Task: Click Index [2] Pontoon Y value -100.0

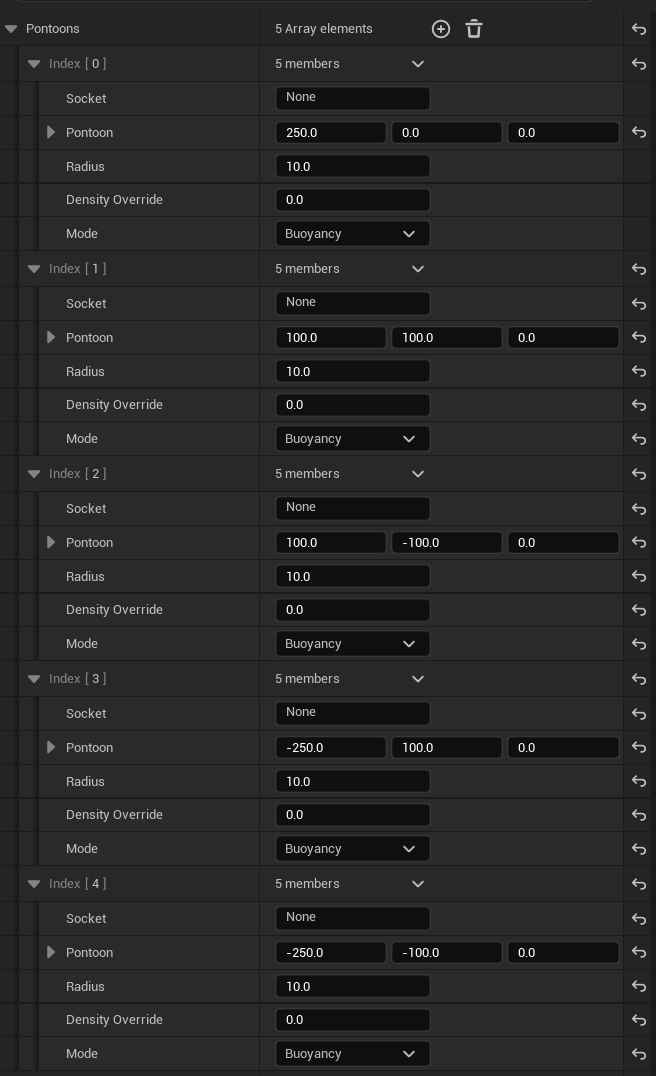Action: tap(446, 543)
